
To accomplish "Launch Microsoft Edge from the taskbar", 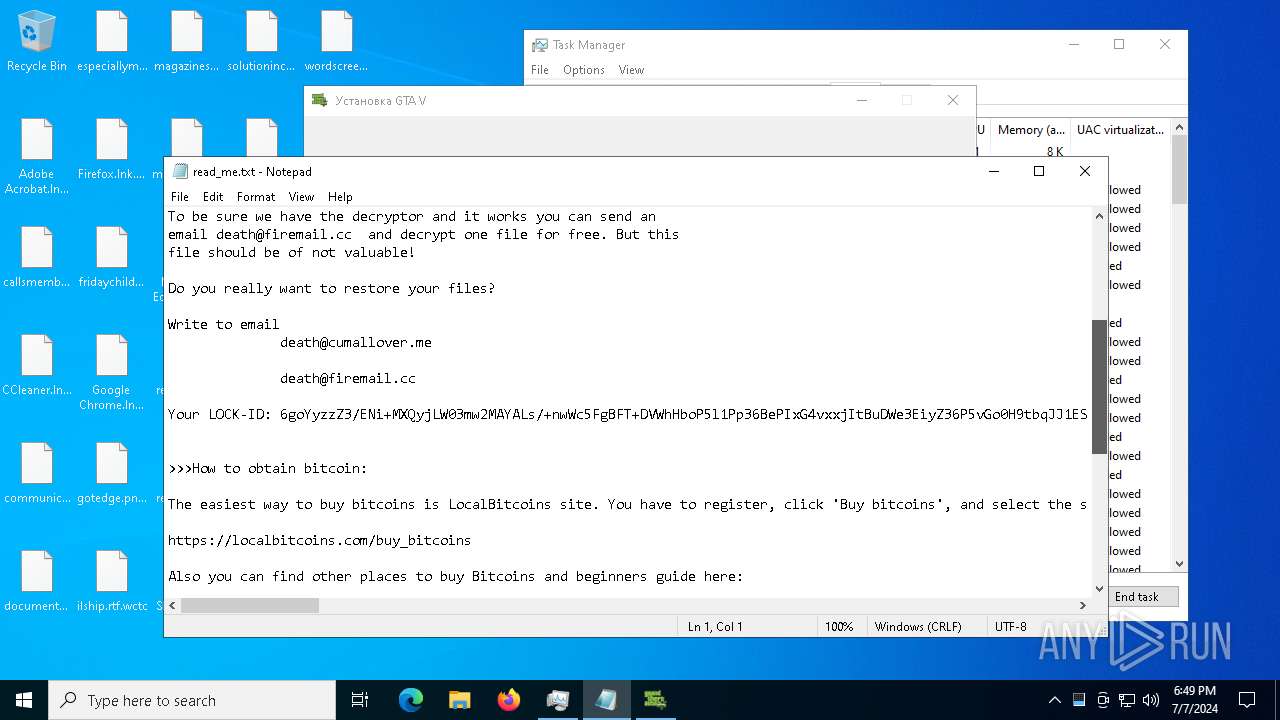I will coord(410,700).
